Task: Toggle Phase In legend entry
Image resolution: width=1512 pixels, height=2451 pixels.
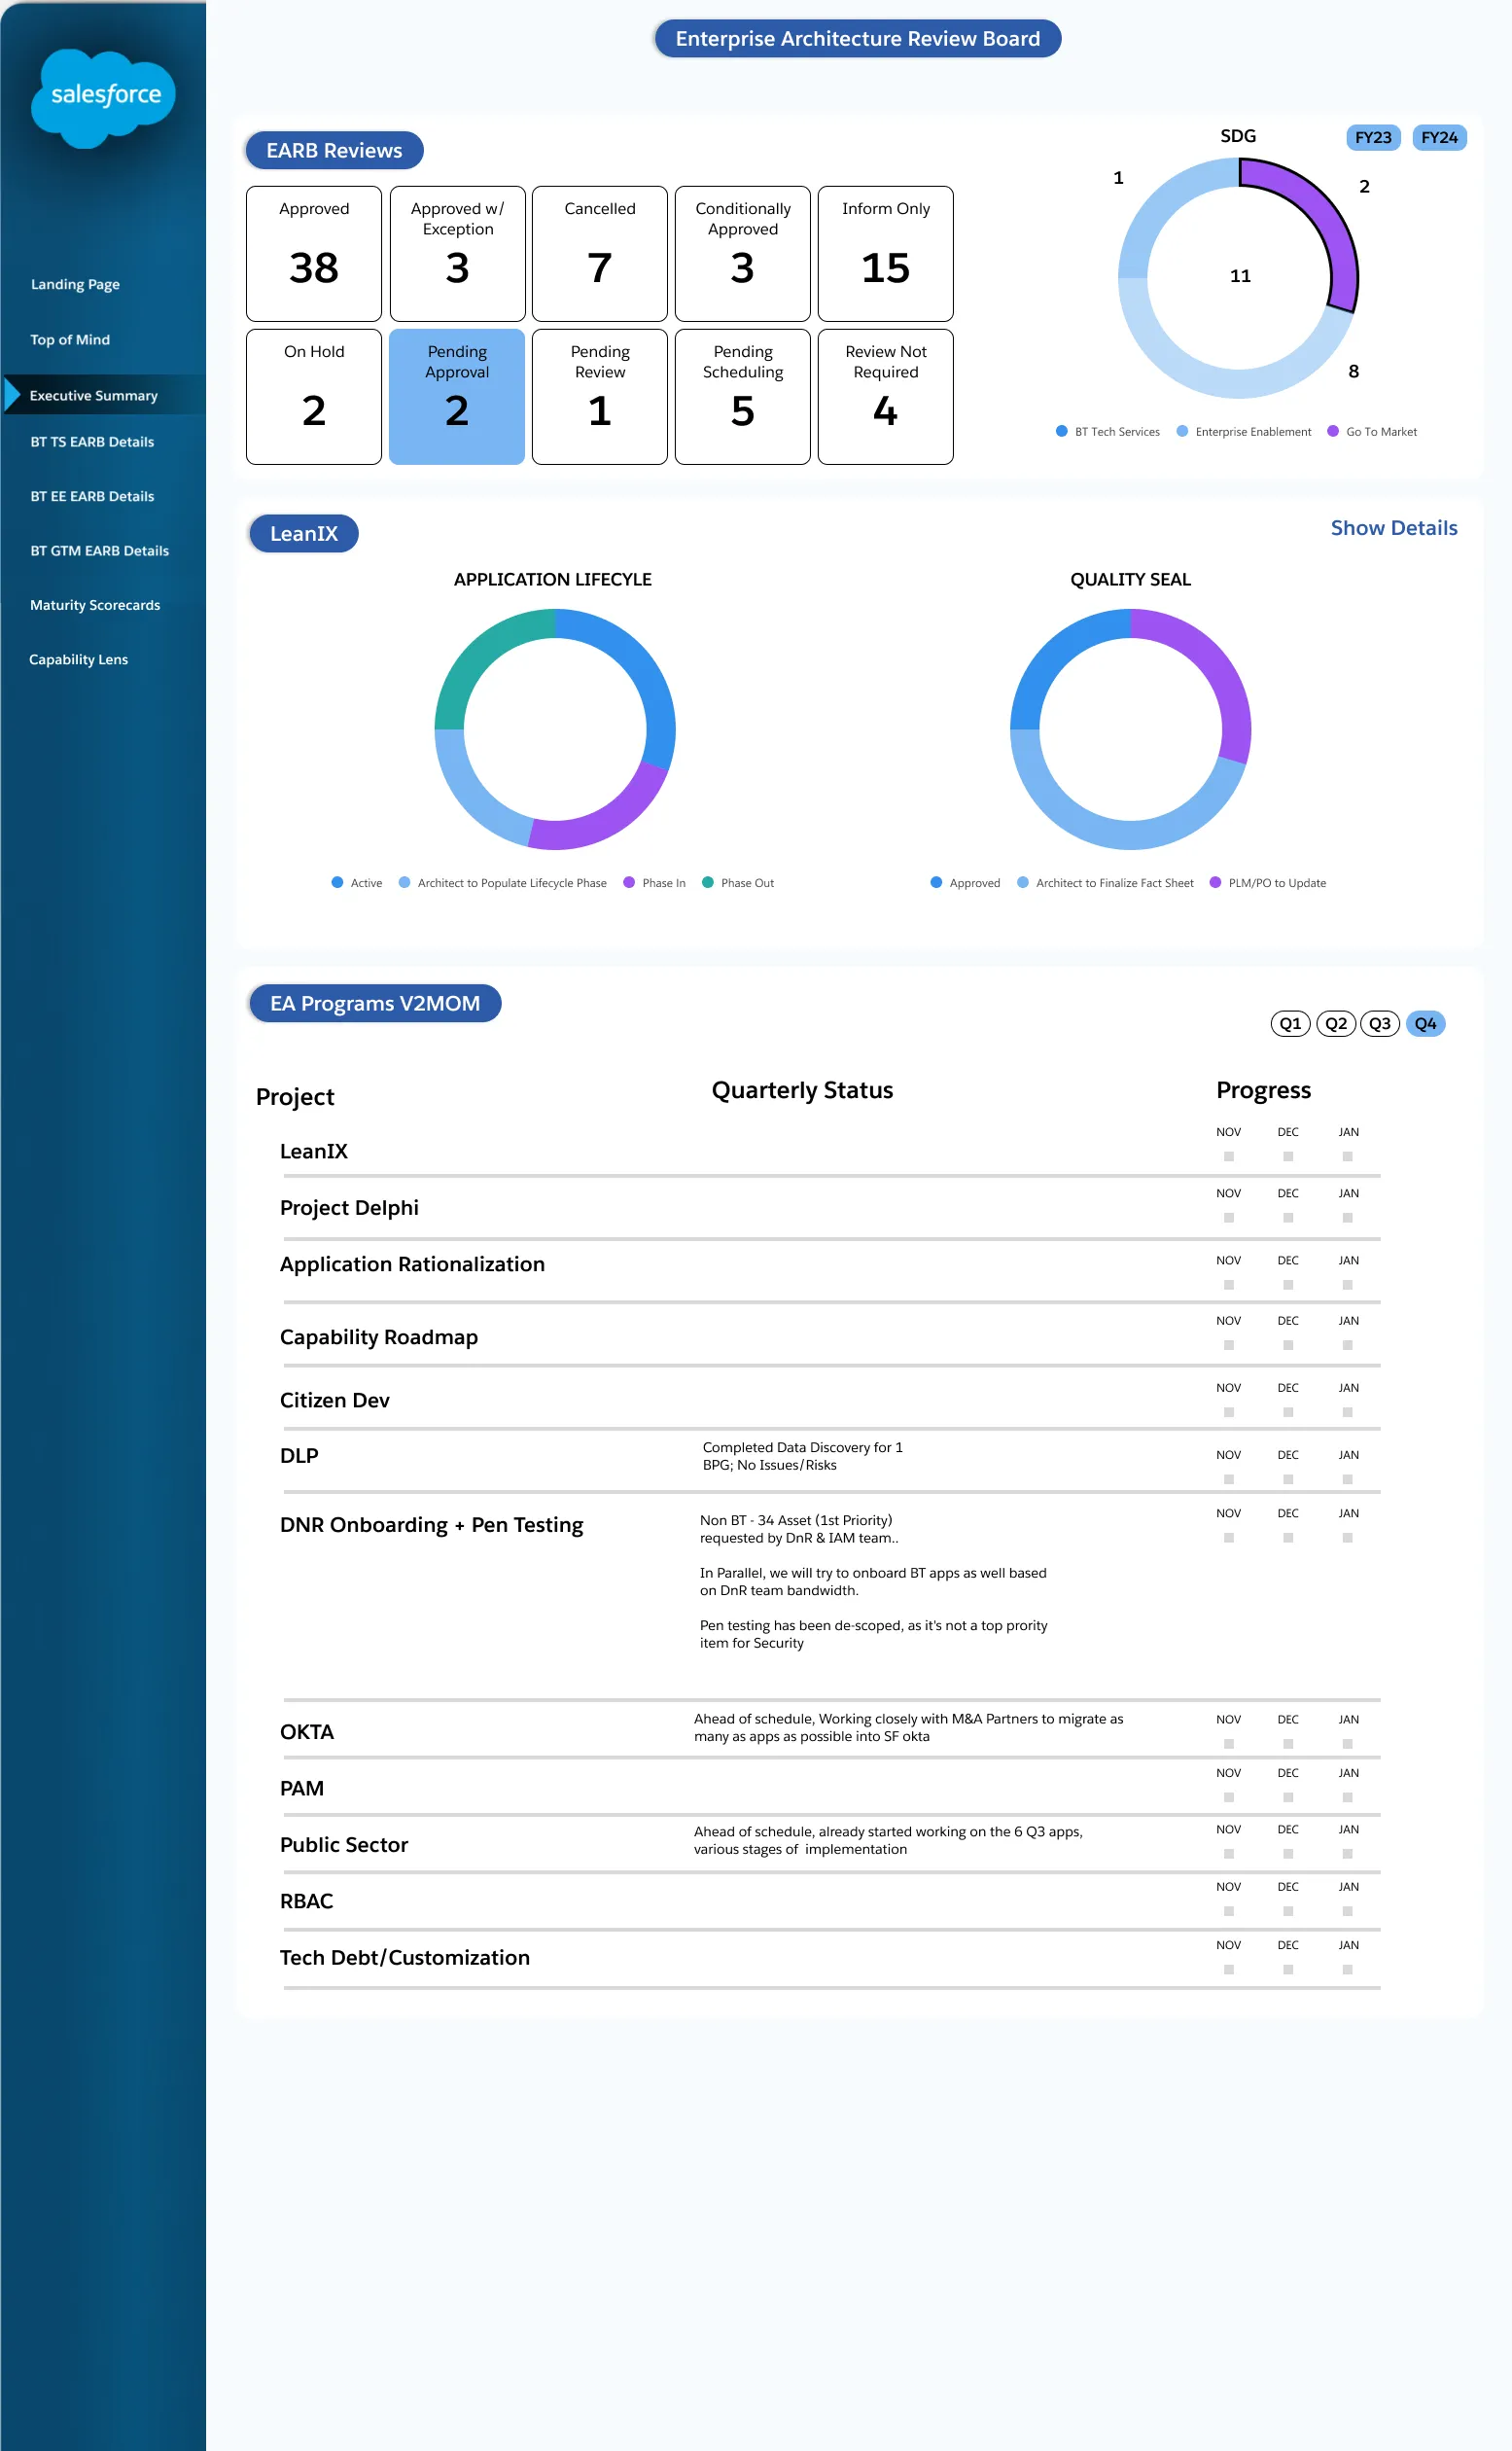Action: [x=654, y=882]
